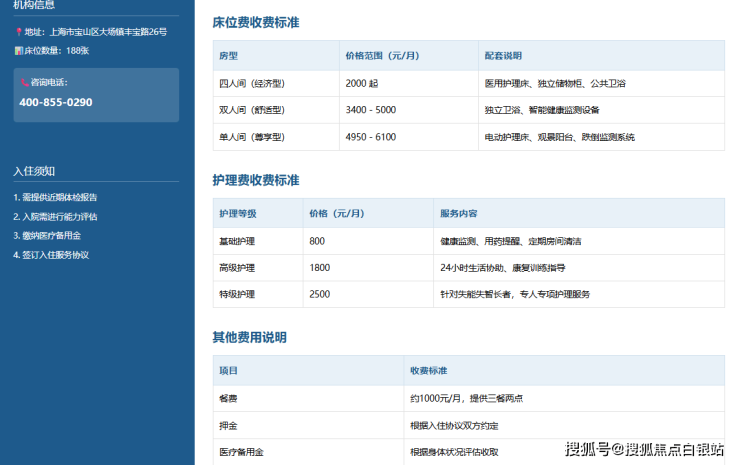Click the 咨询电话: label
This screenshot has height=465, width=740.
pyautogui.click(x=49, y=83)
